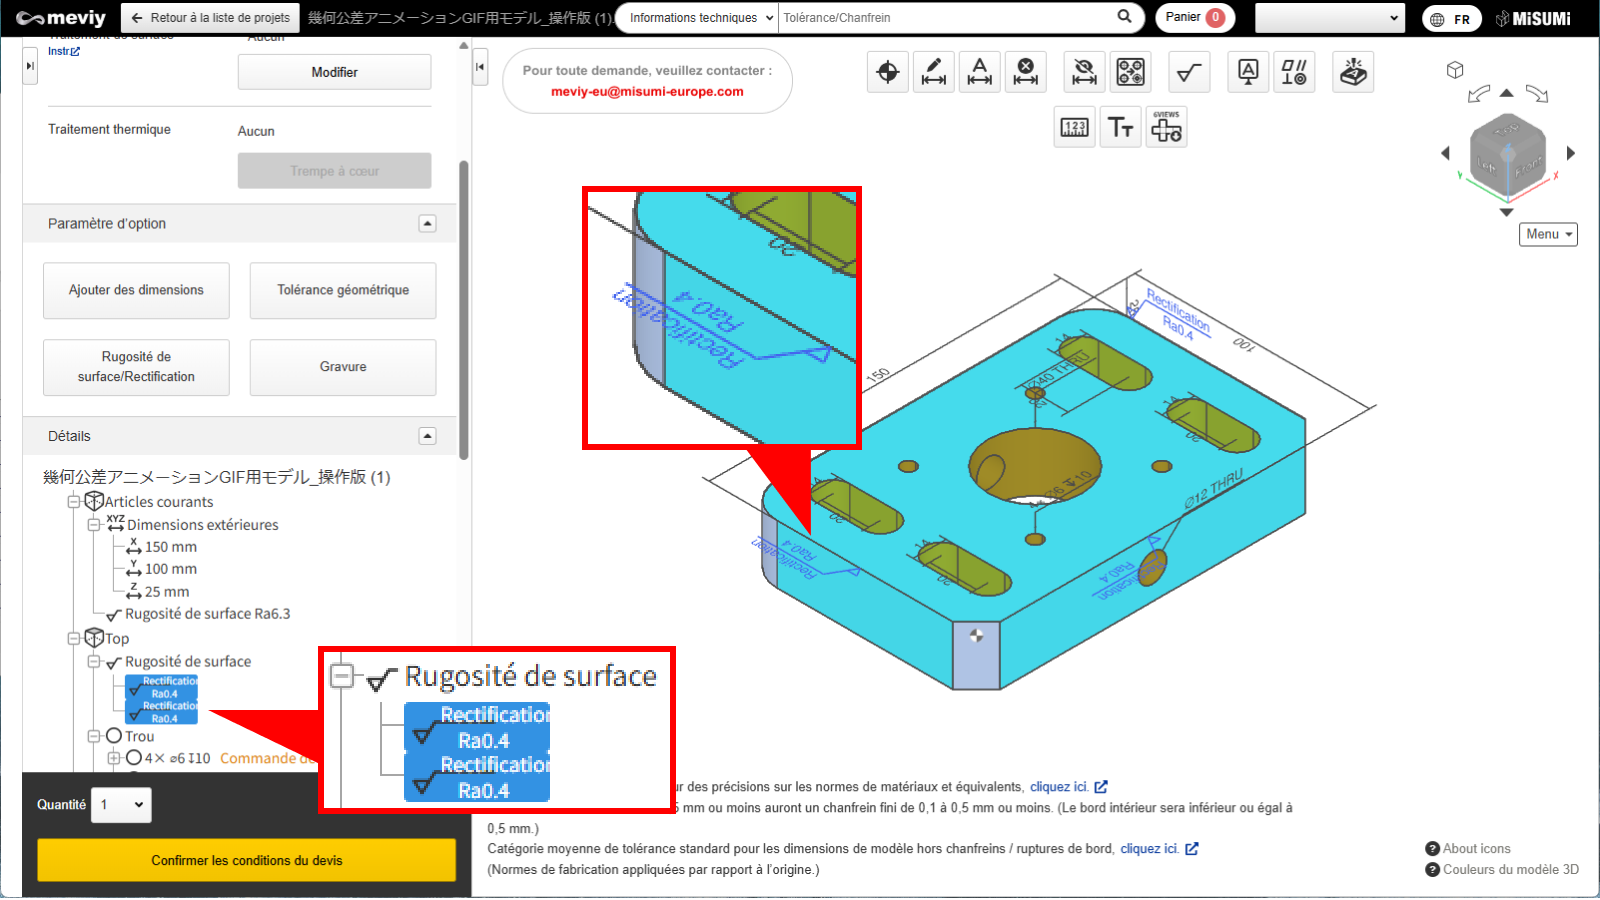Click Confirmer les conditions du devis

click(x=246, y=860)
